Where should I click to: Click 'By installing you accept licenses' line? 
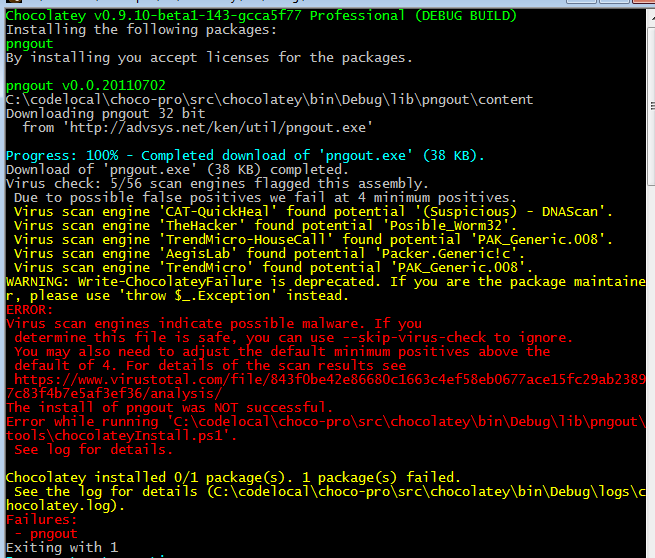point(209,58)
